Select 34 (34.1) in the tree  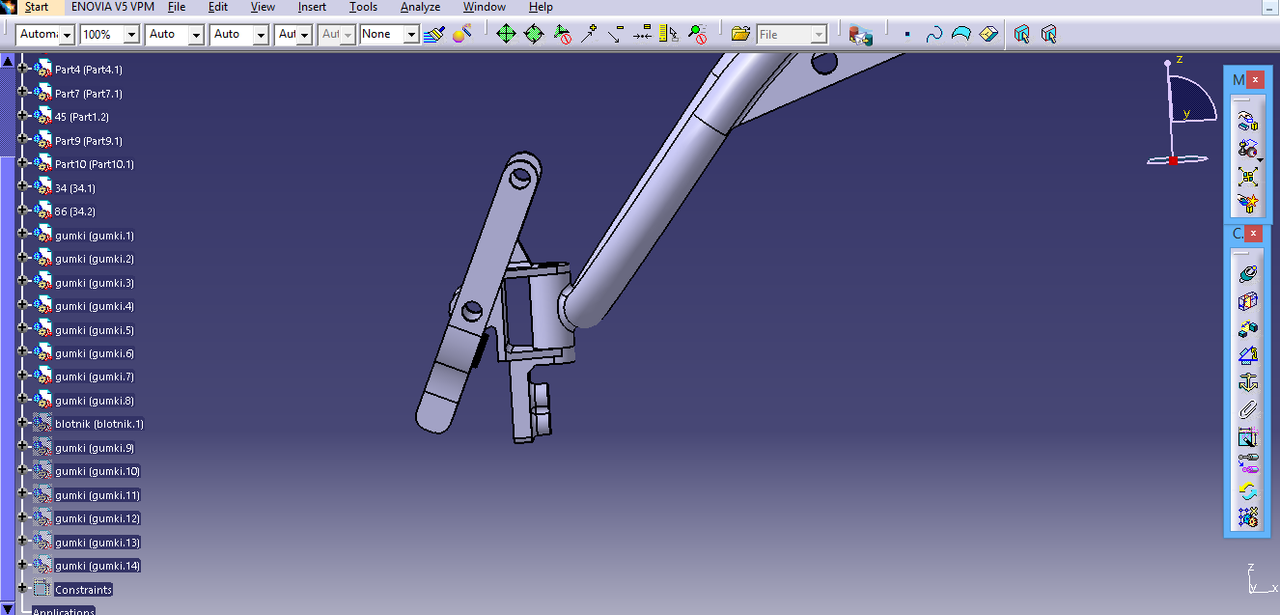pos(75,188)
